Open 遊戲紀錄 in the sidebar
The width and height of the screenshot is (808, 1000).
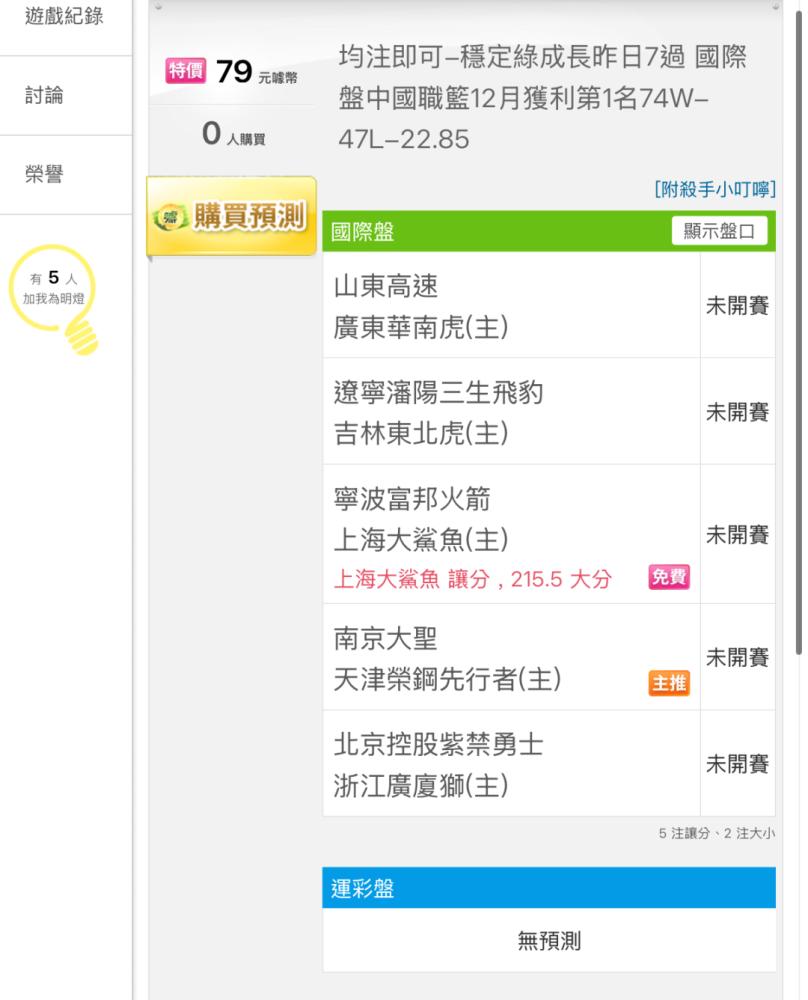[x=64, y=17]
